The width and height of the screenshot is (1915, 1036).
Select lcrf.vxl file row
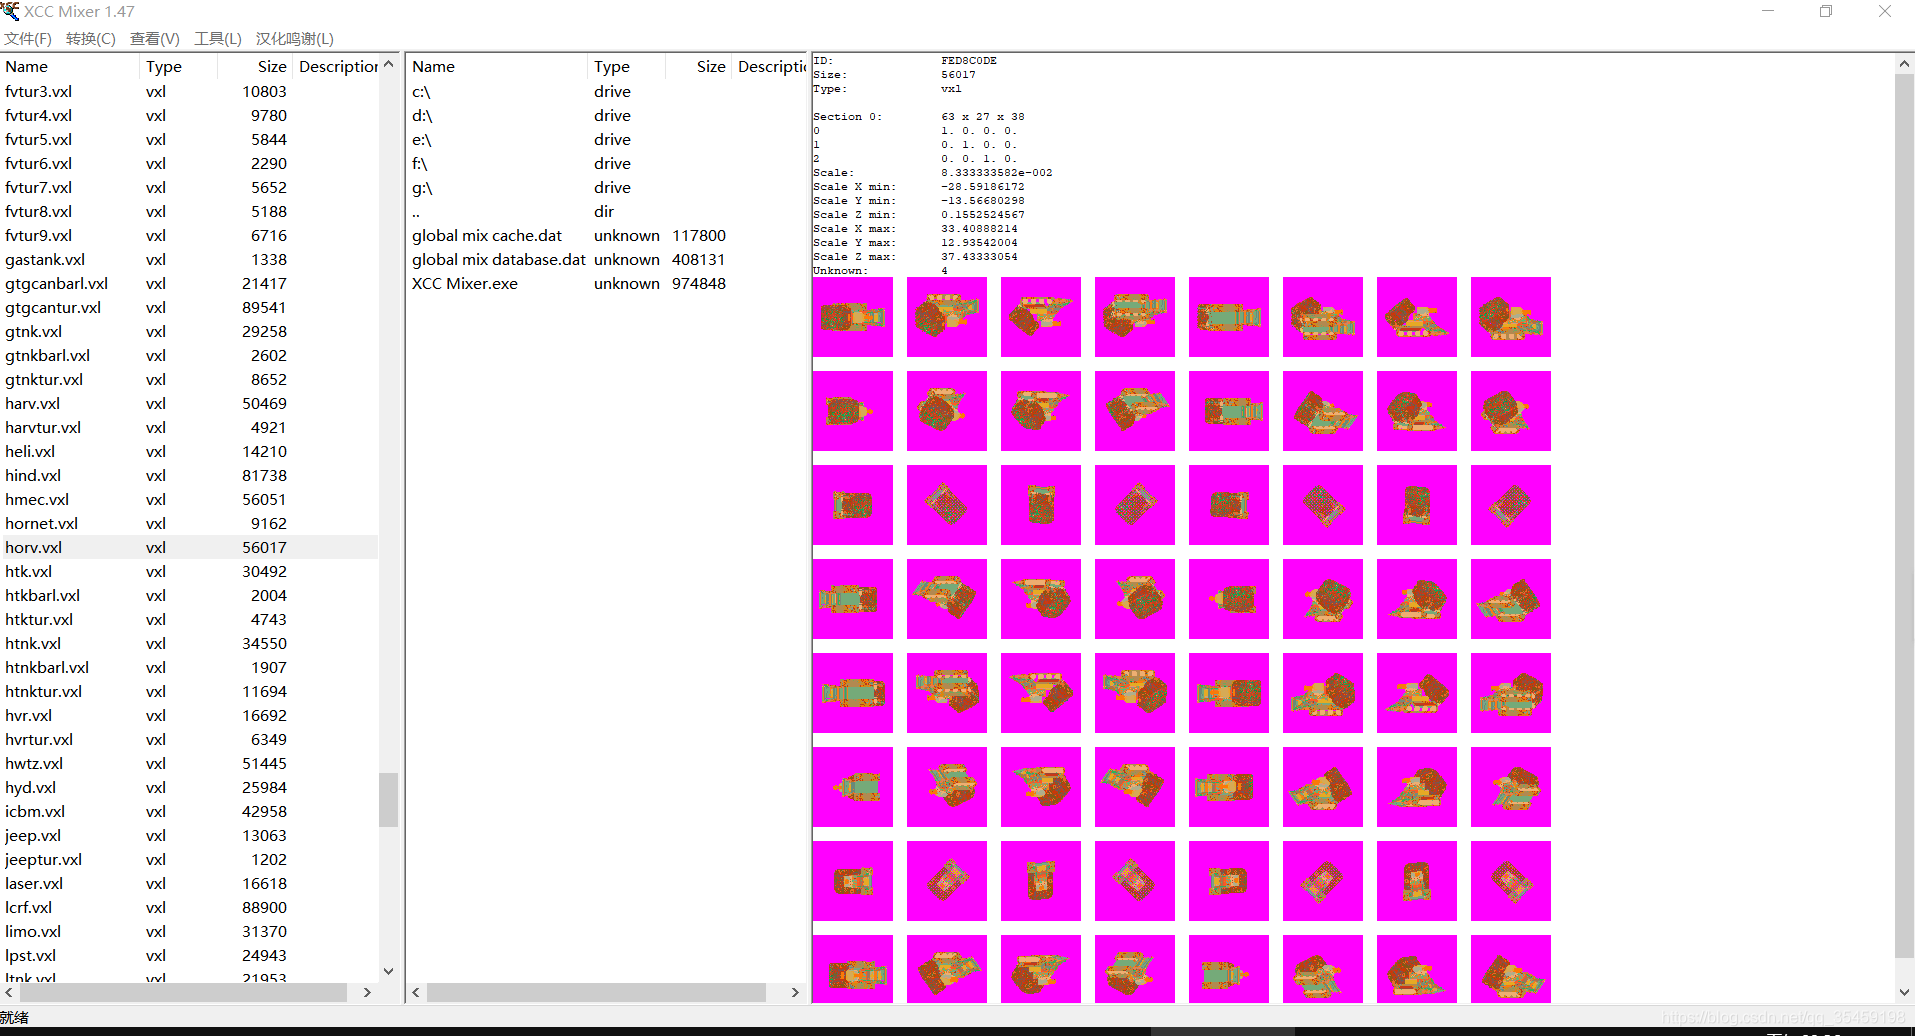[190, 908]
